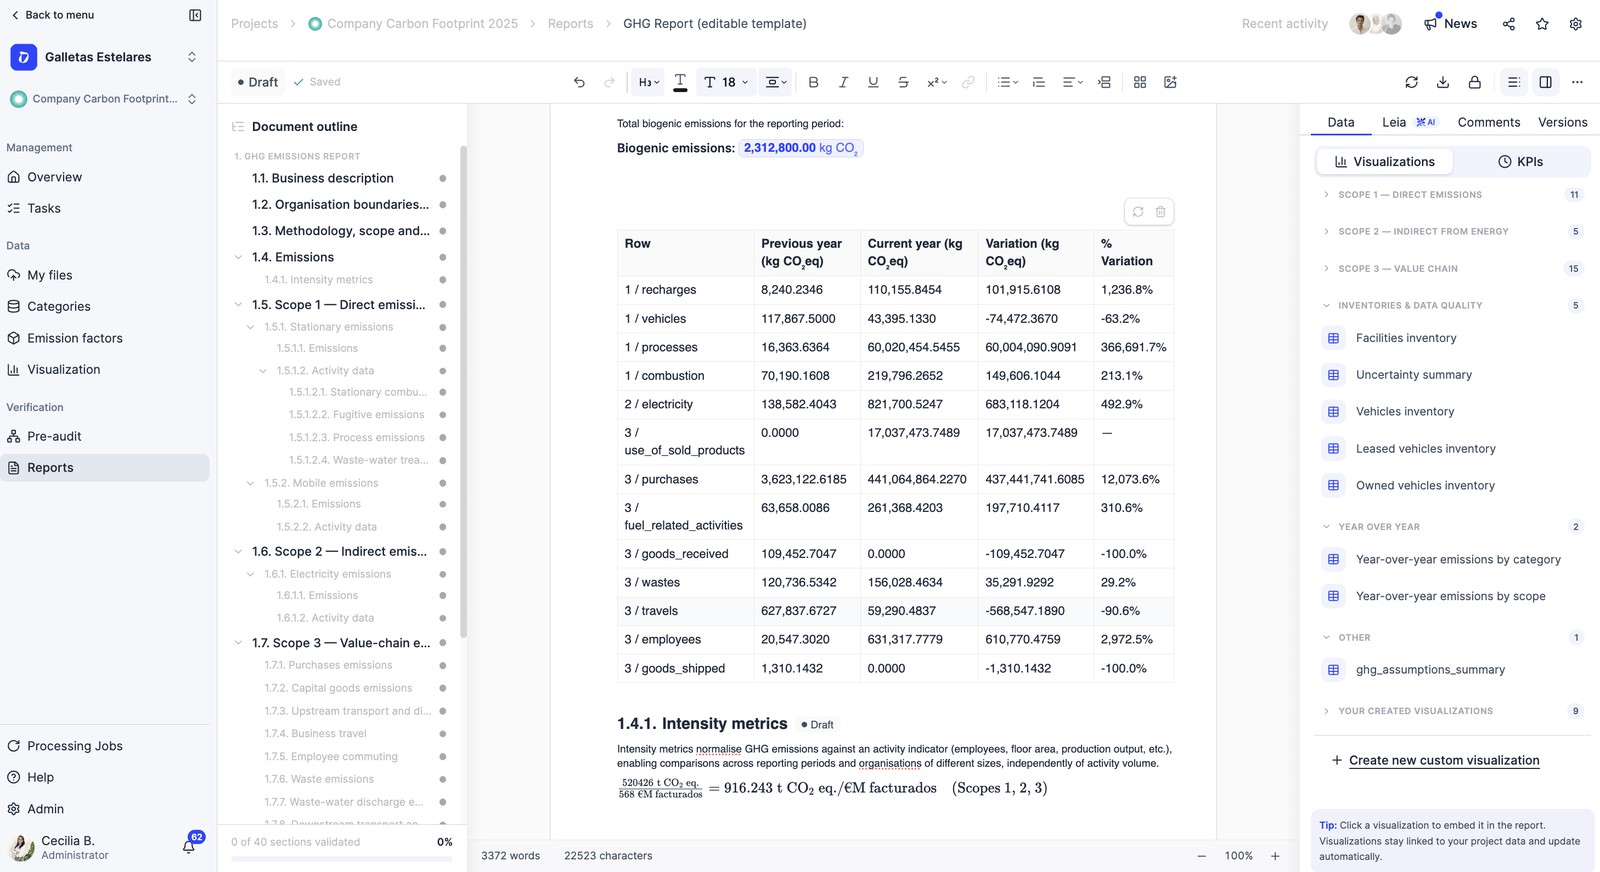Click the undo arrow icon
The width and height of the screenshot is (1600, 872).
click(579, 82)
